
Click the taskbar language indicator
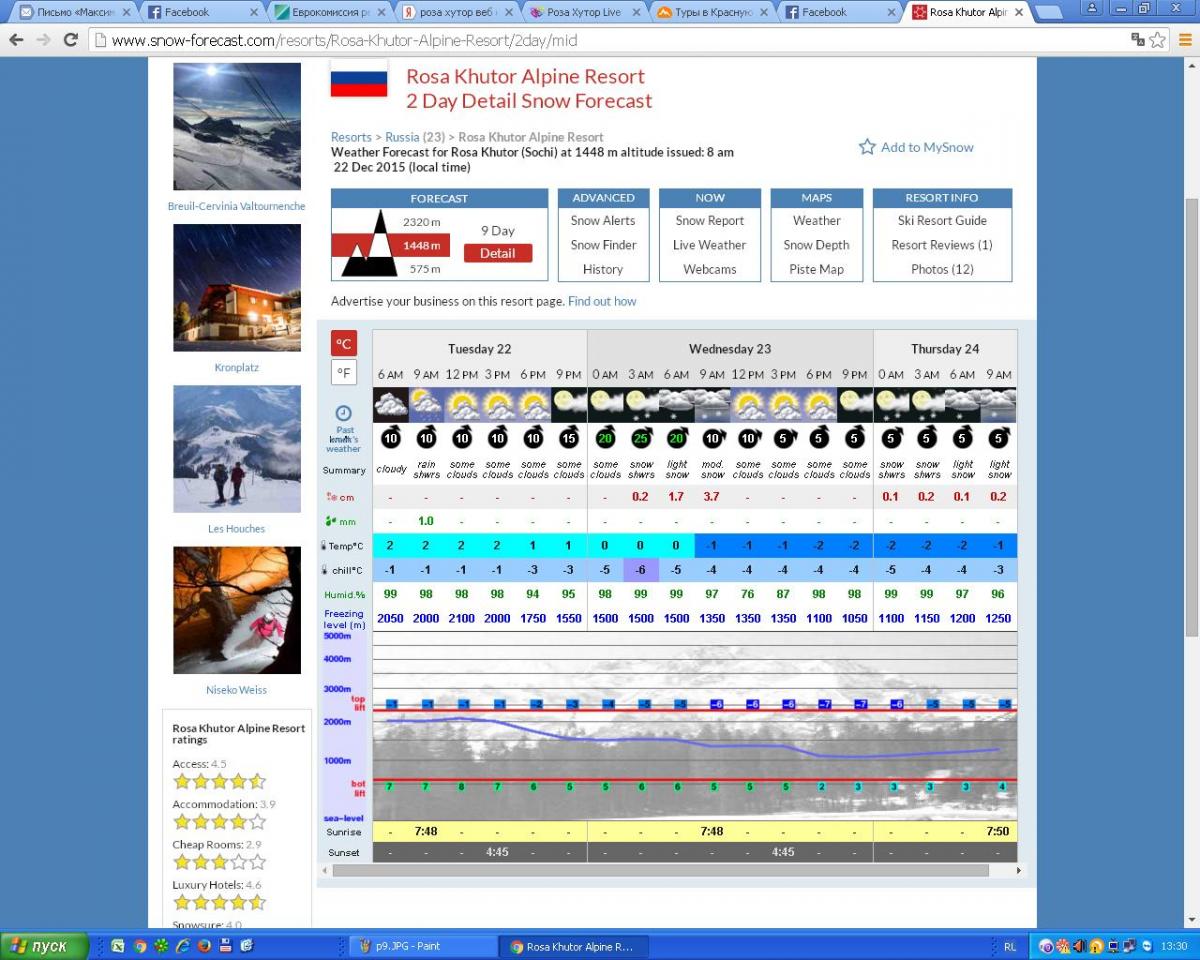click(1010, 946)
